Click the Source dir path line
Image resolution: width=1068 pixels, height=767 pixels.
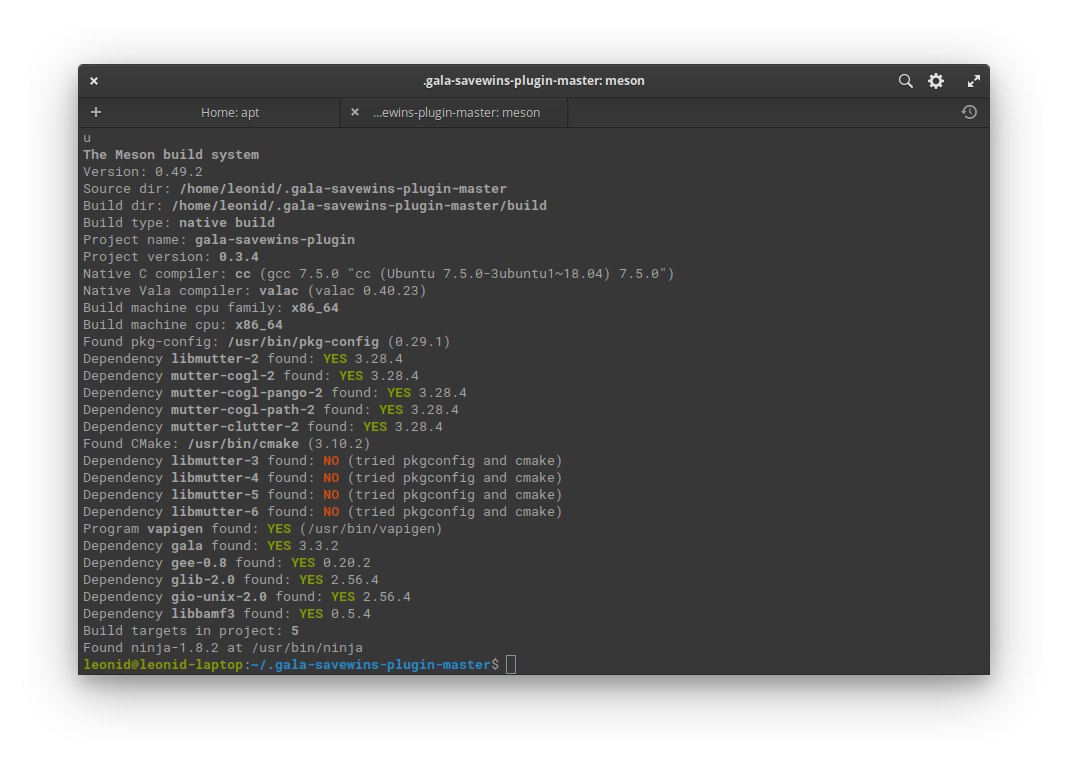click(295, 189)
